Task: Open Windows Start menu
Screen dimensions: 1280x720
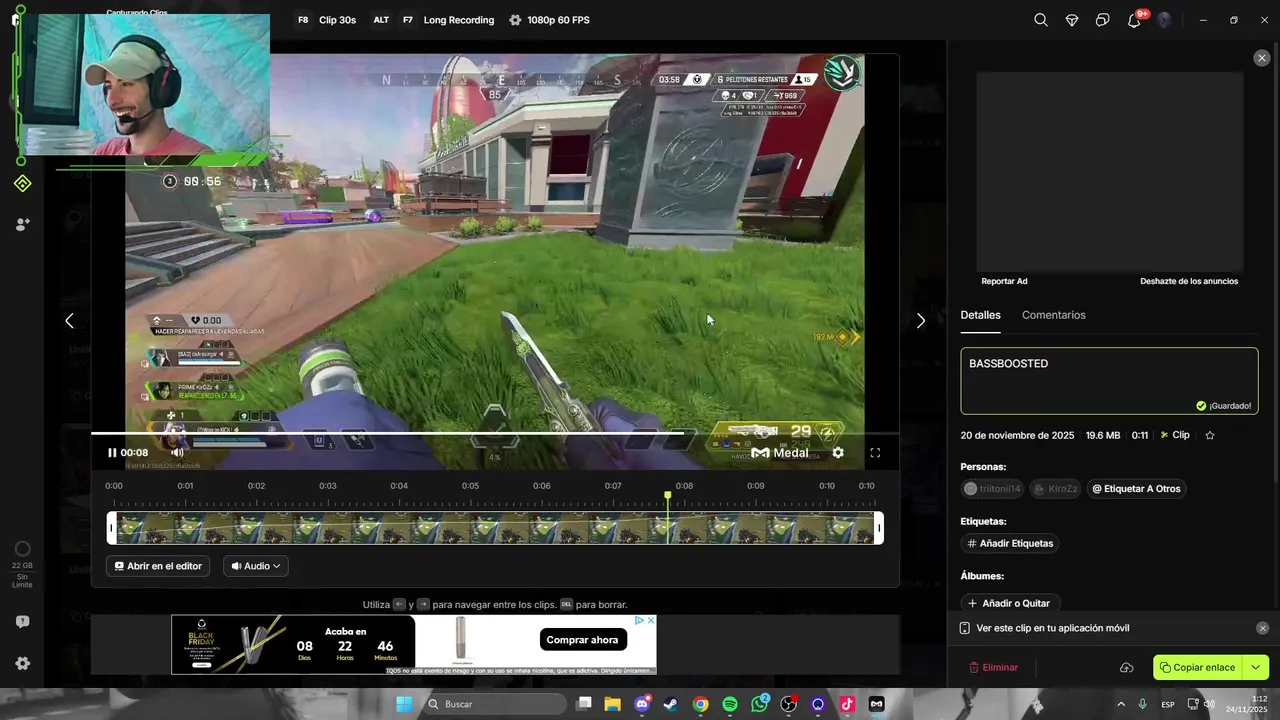Action: (404, 704)
